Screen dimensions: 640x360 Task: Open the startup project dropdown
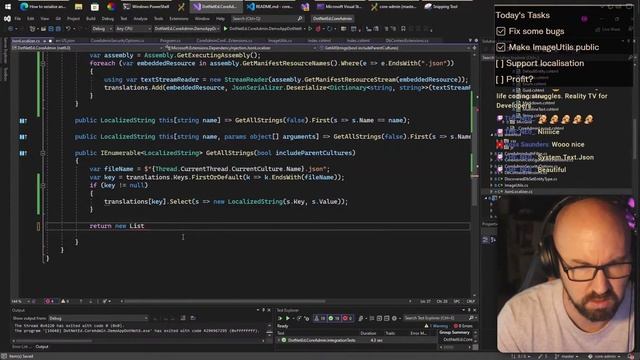pos(187,29)
